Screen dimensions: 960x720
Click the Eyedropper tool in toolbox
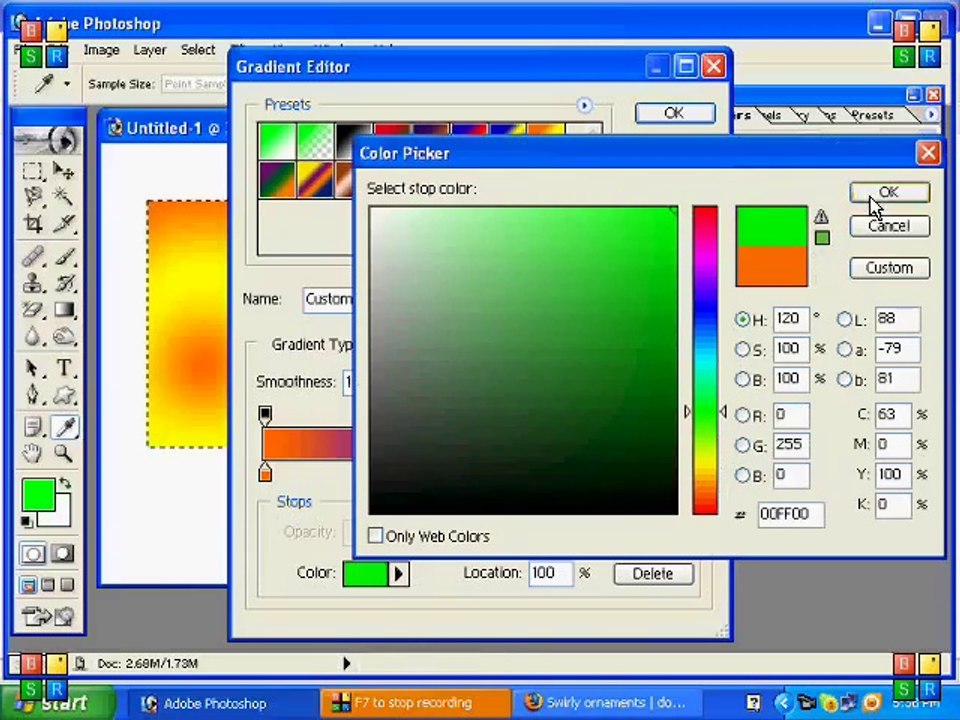pyautogui.click(x=65, y=427)
